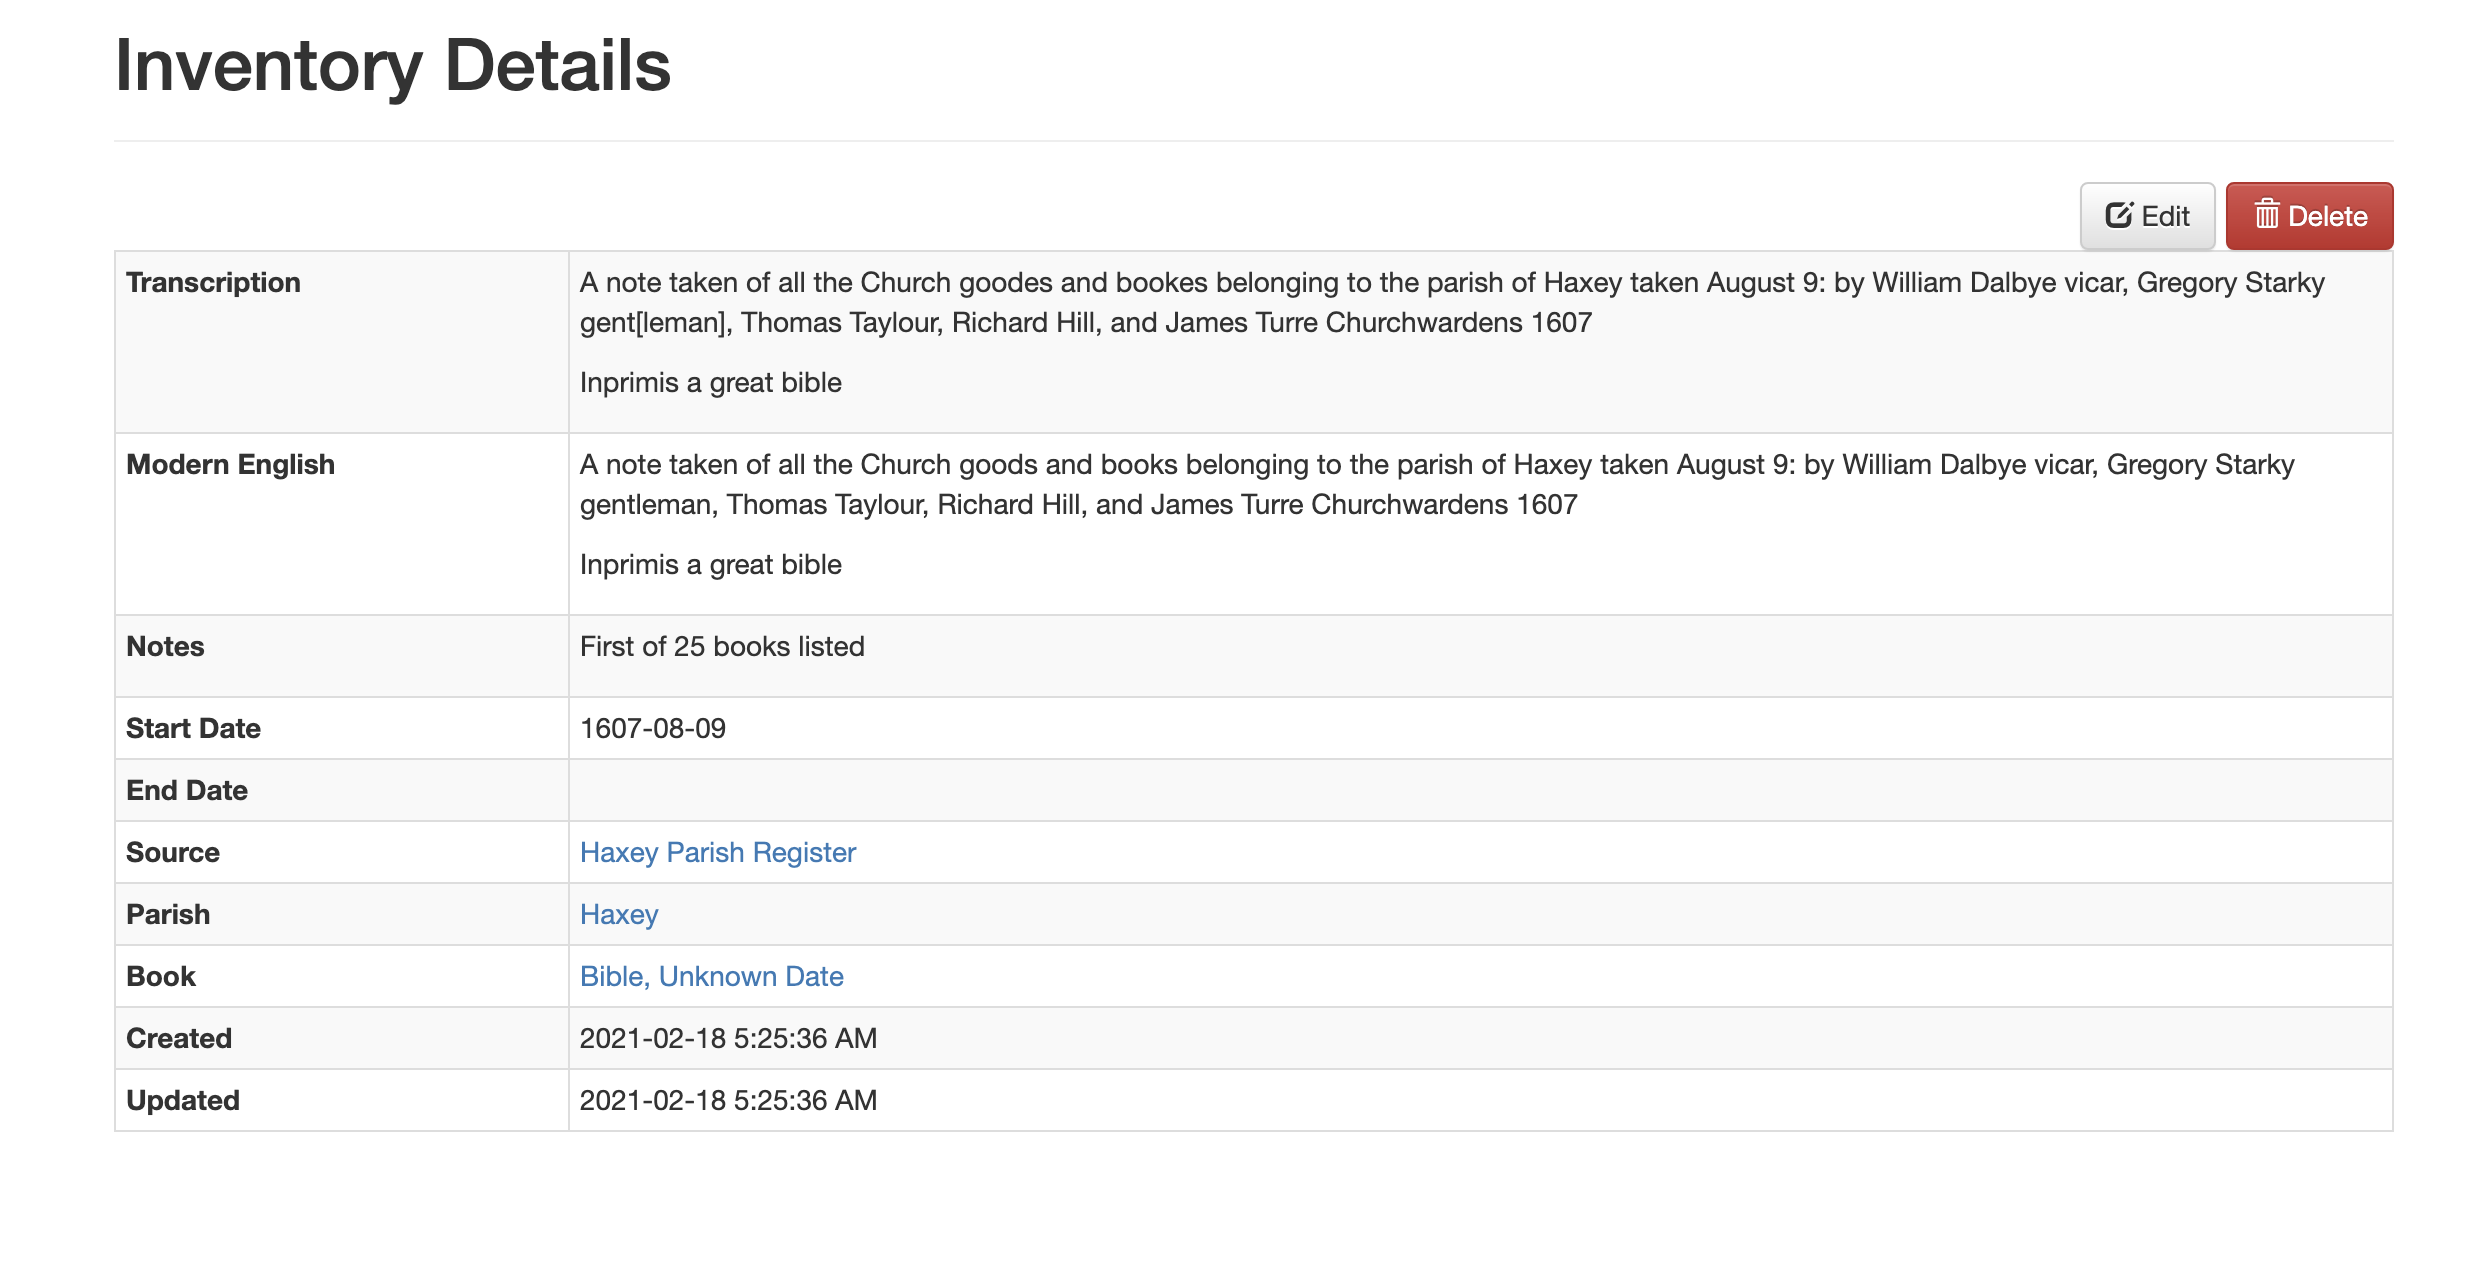This screenshot has width=2480, height=1288.
Task: Select the Modern English row label
Action: pos(231,464)
